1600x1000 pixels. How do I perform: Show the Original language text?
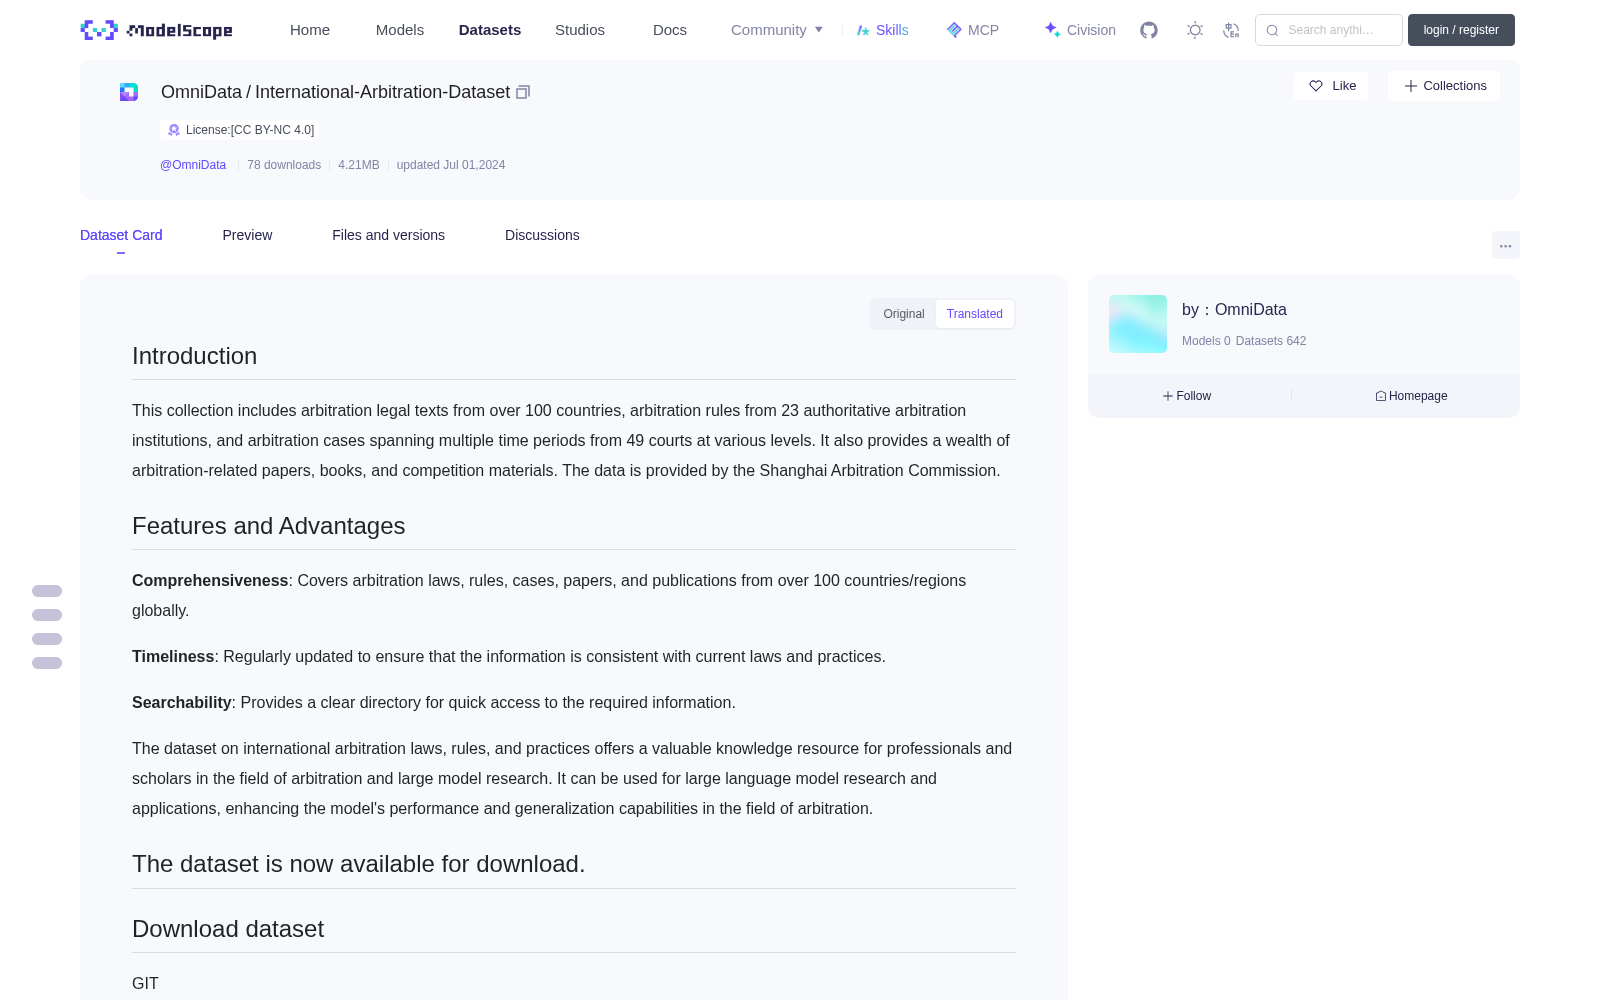(904, 314)
